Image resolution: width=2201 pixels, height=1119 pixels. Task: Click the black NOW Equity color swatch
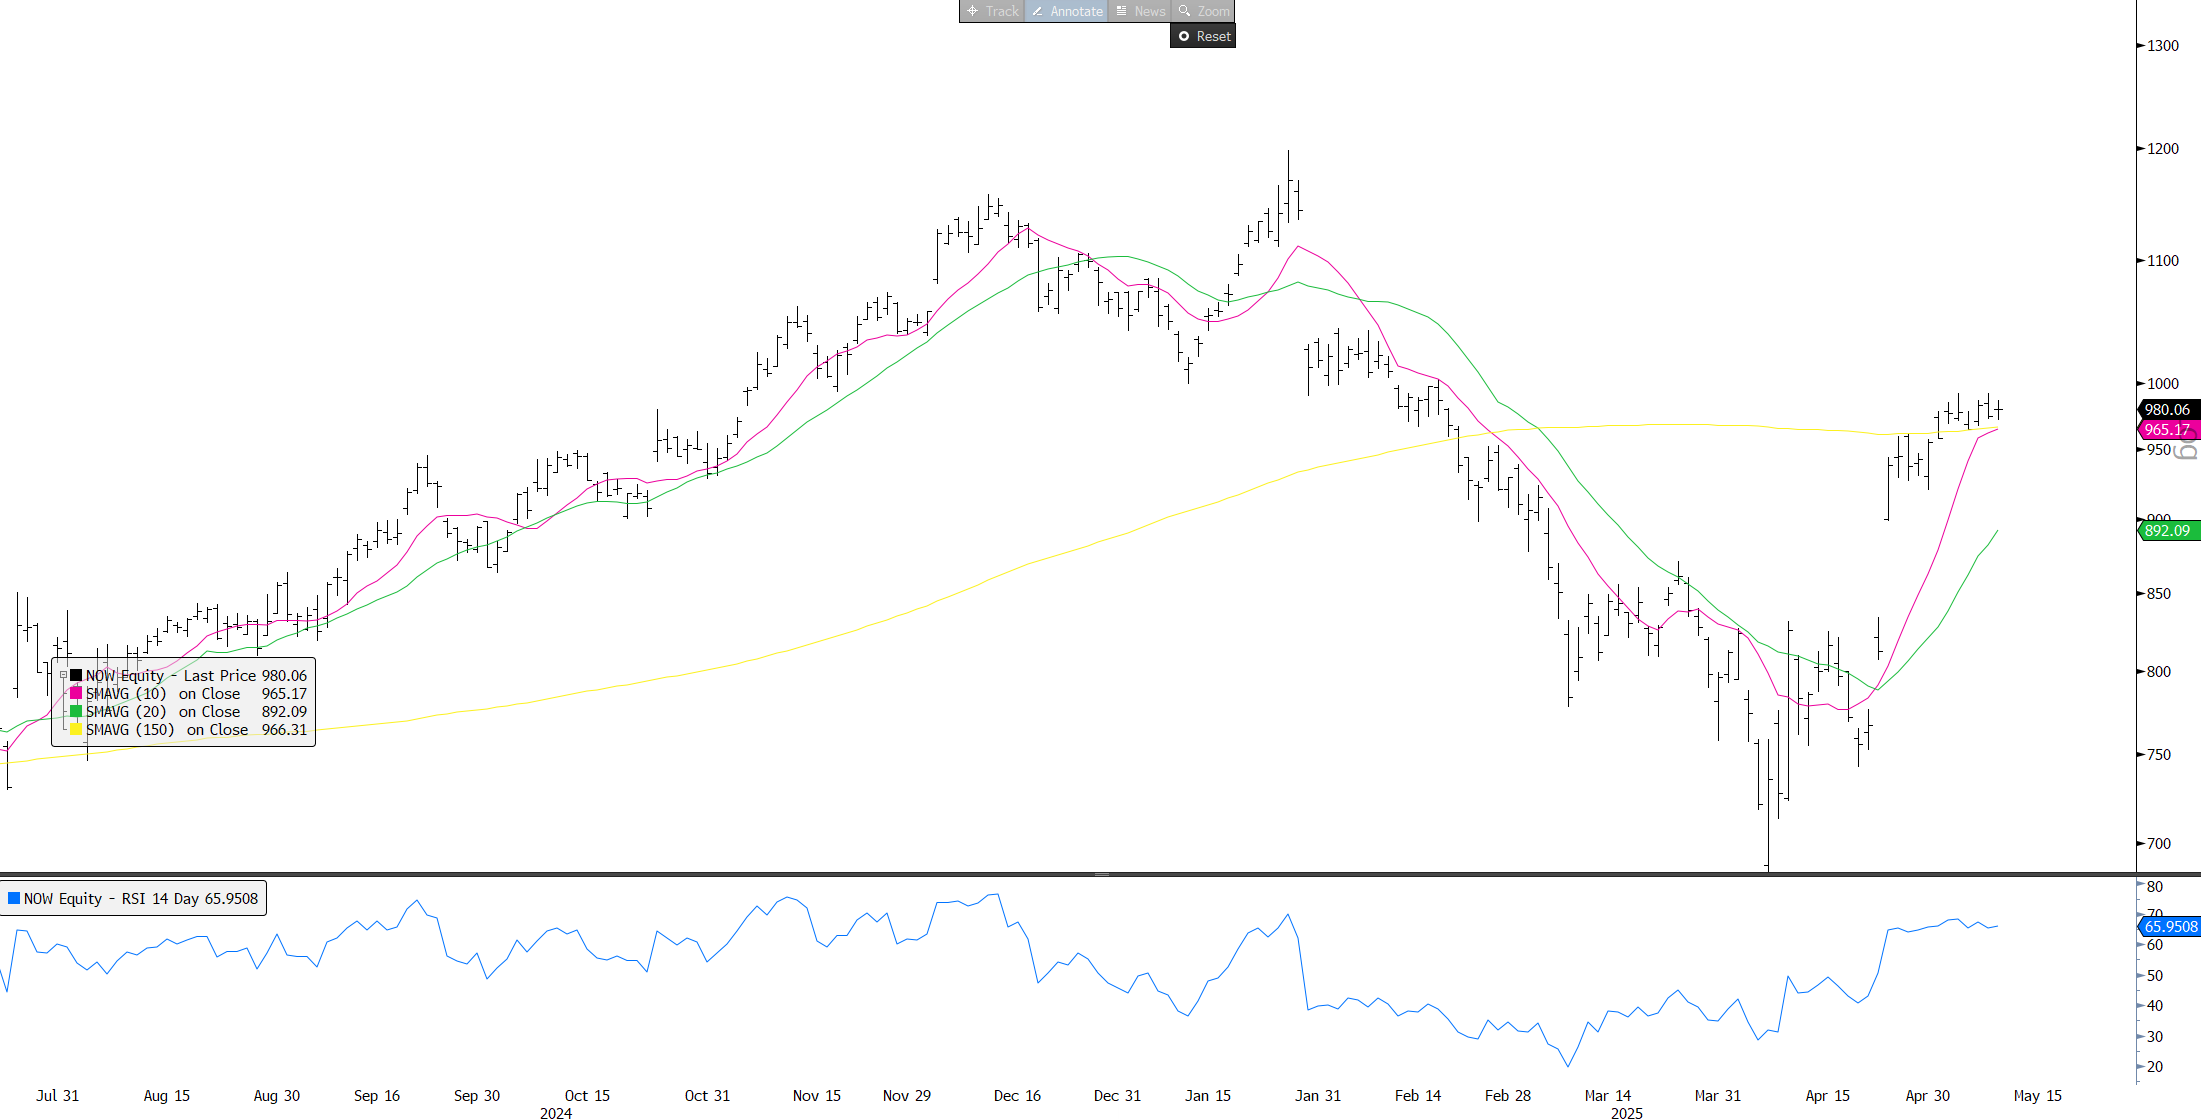point(76,676)
